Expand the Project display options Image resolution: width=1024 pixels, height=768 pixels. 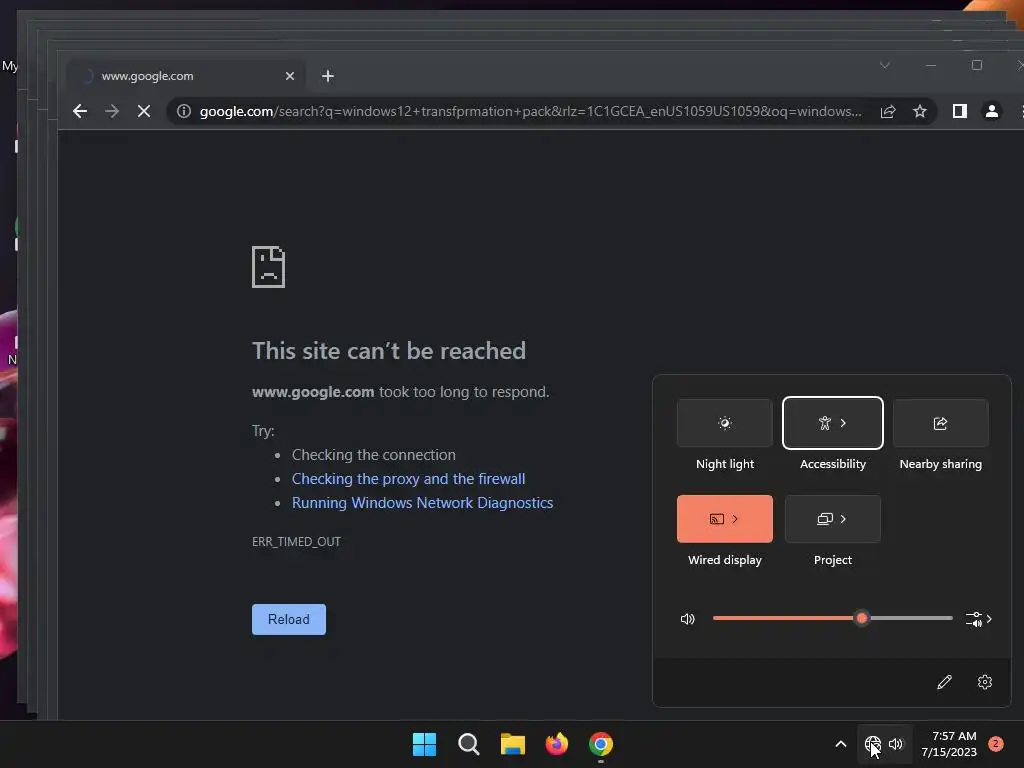pos(843,519)
